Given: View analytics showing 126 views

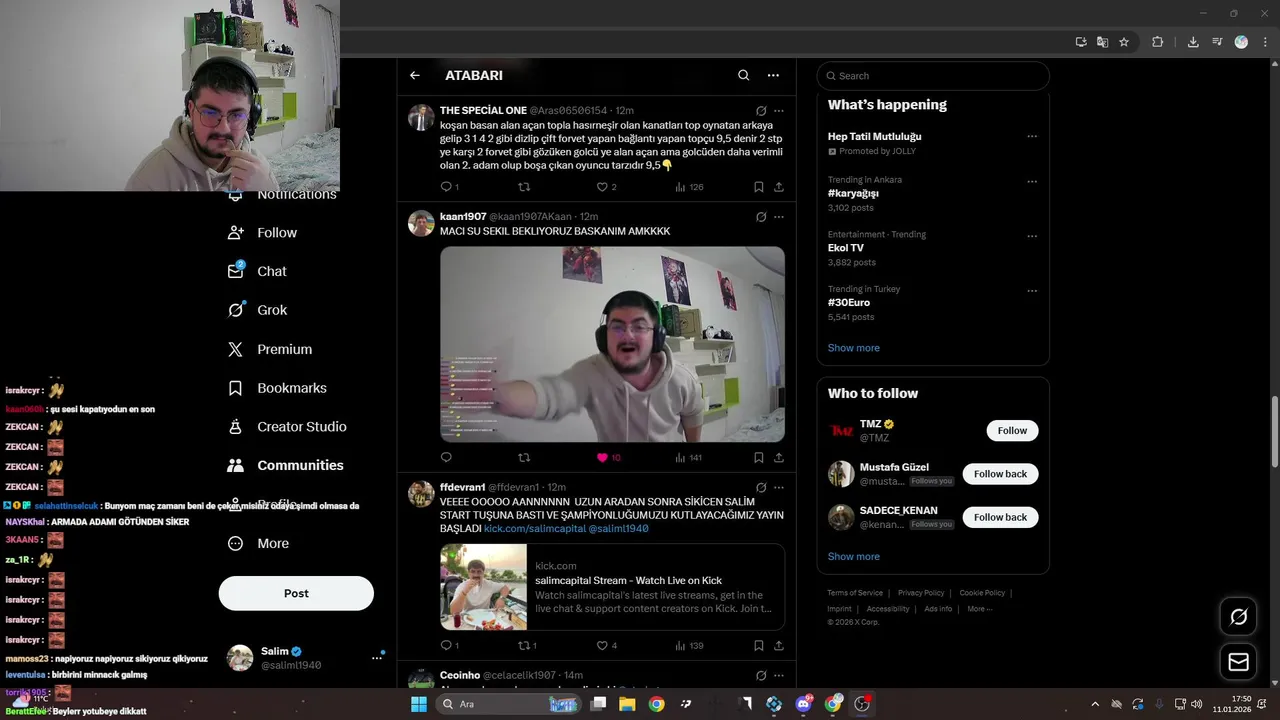Looking at the screenshot, I should click(x=689, y=187).
